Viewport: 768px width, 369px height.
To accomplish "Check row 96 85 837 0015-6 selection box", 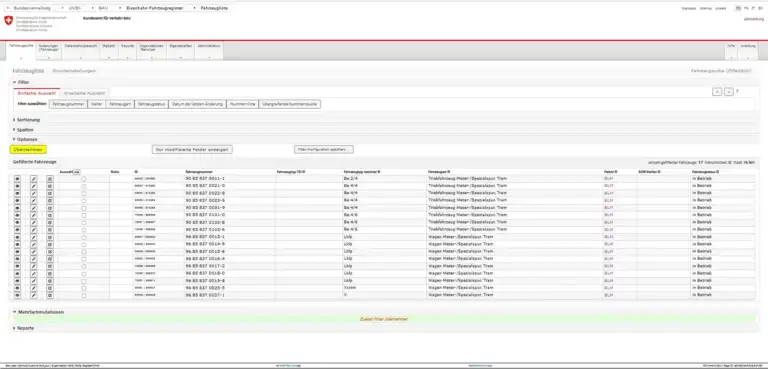I will coord(84,251).
